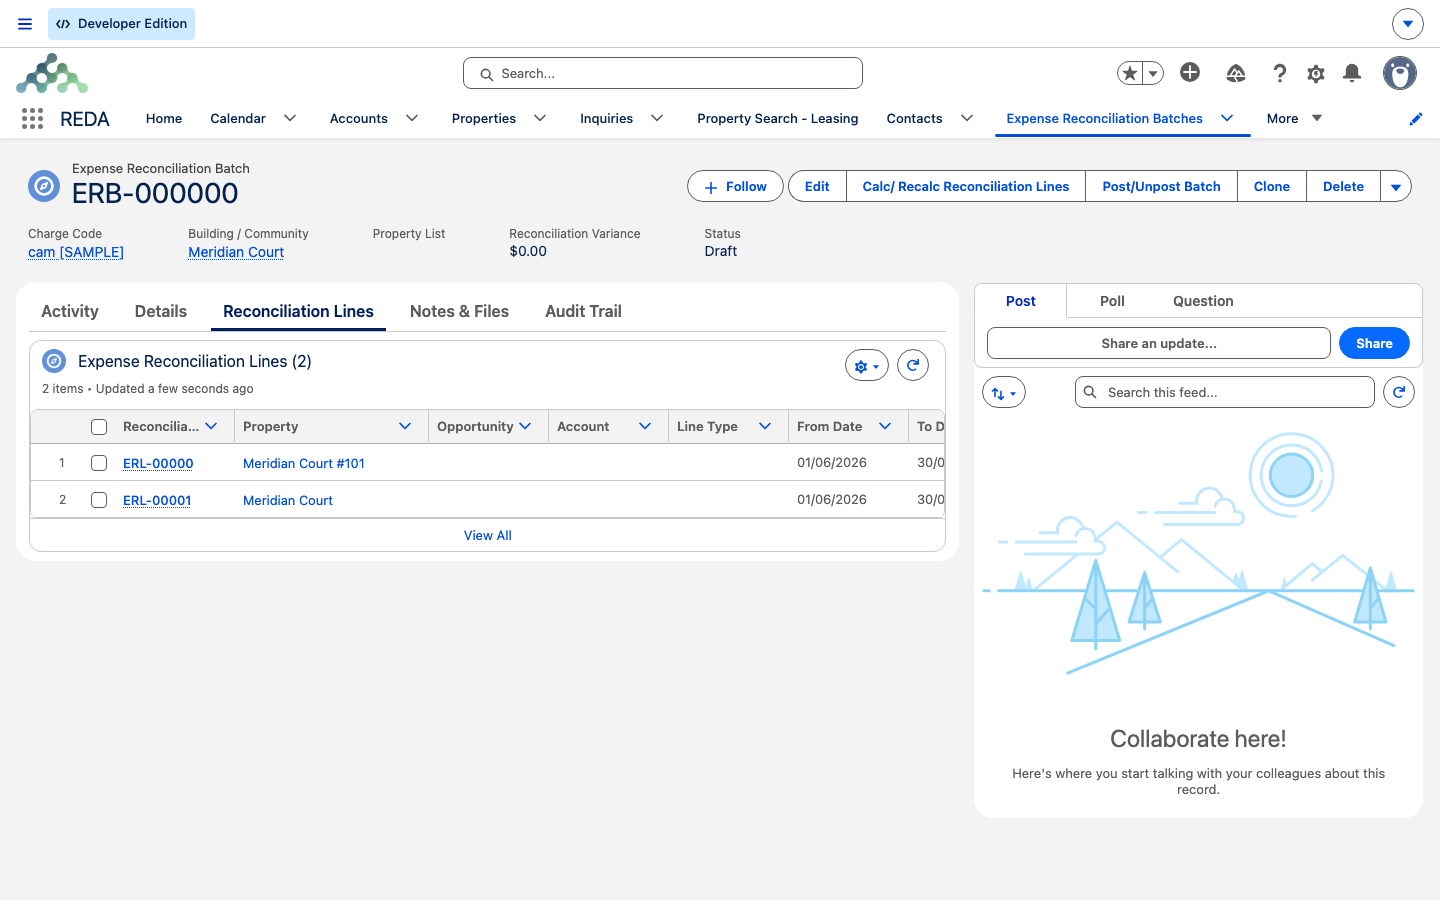Viewport: 1440px width, 900px height.
Task: Switch to the Details tab
Action: [161, 311]
